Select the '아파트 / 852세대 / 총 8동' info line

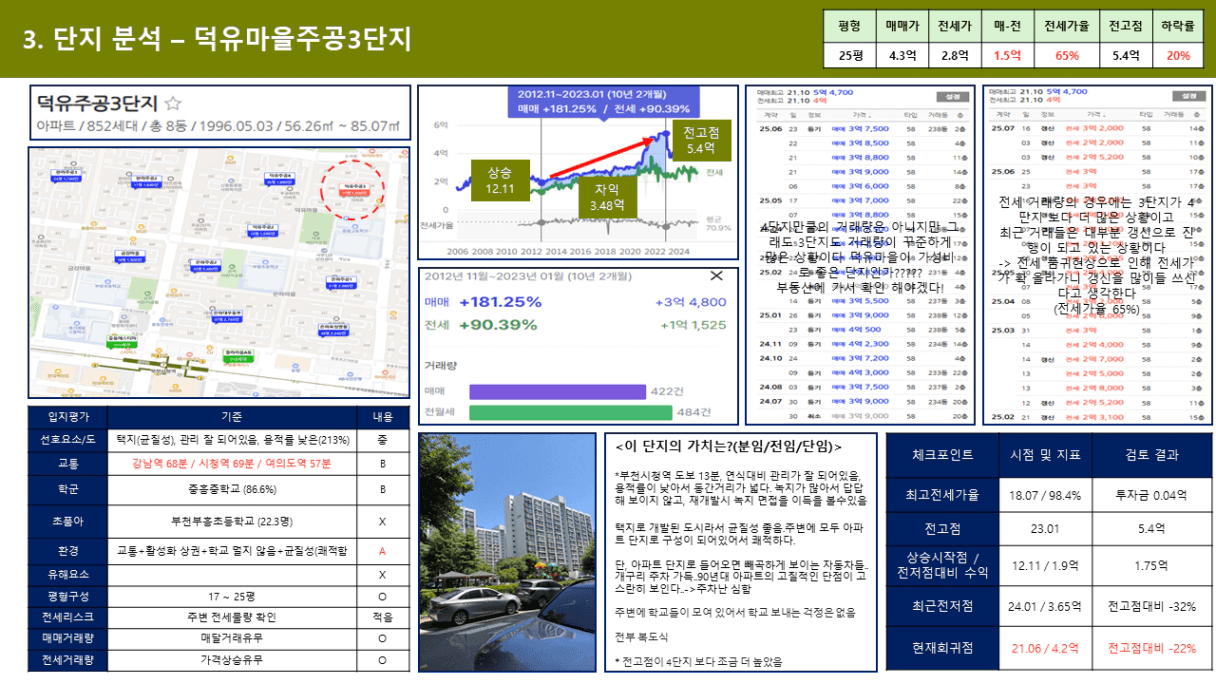click(x=218, y=126)
